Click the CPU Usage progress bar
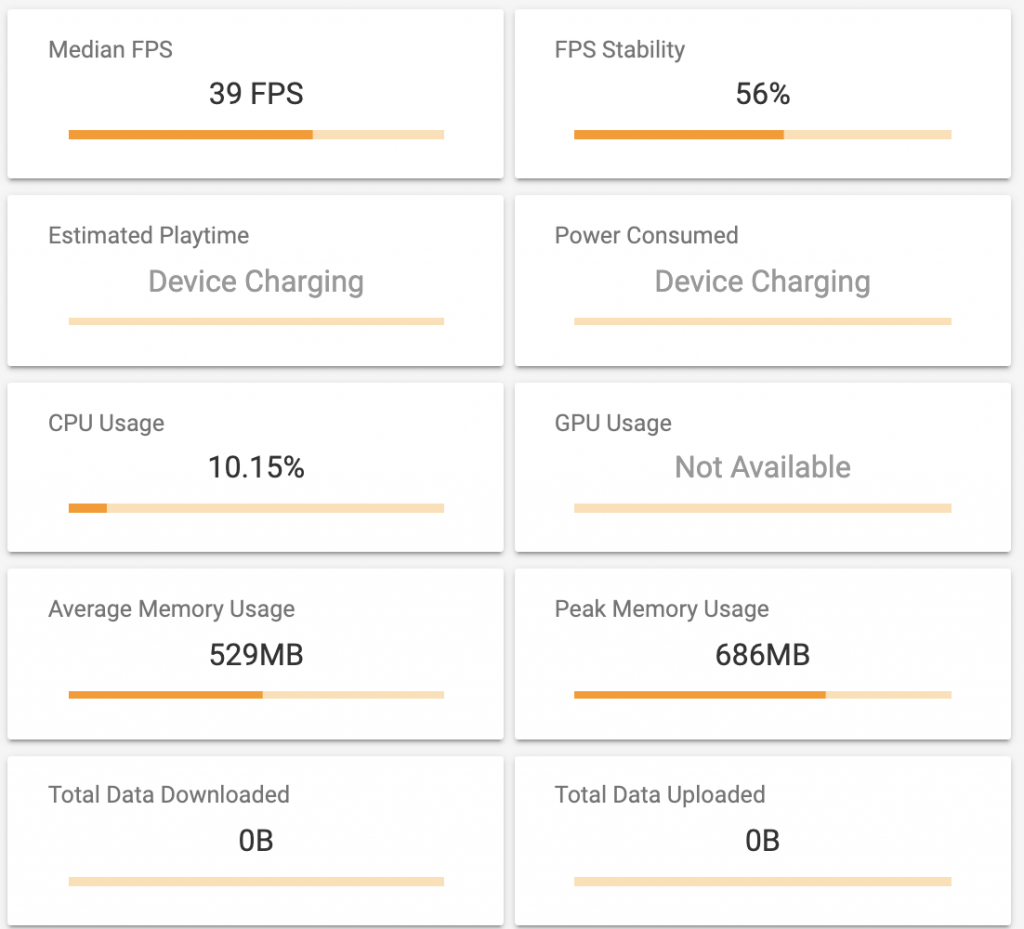The image size is (1024, 929). point(256,508)
